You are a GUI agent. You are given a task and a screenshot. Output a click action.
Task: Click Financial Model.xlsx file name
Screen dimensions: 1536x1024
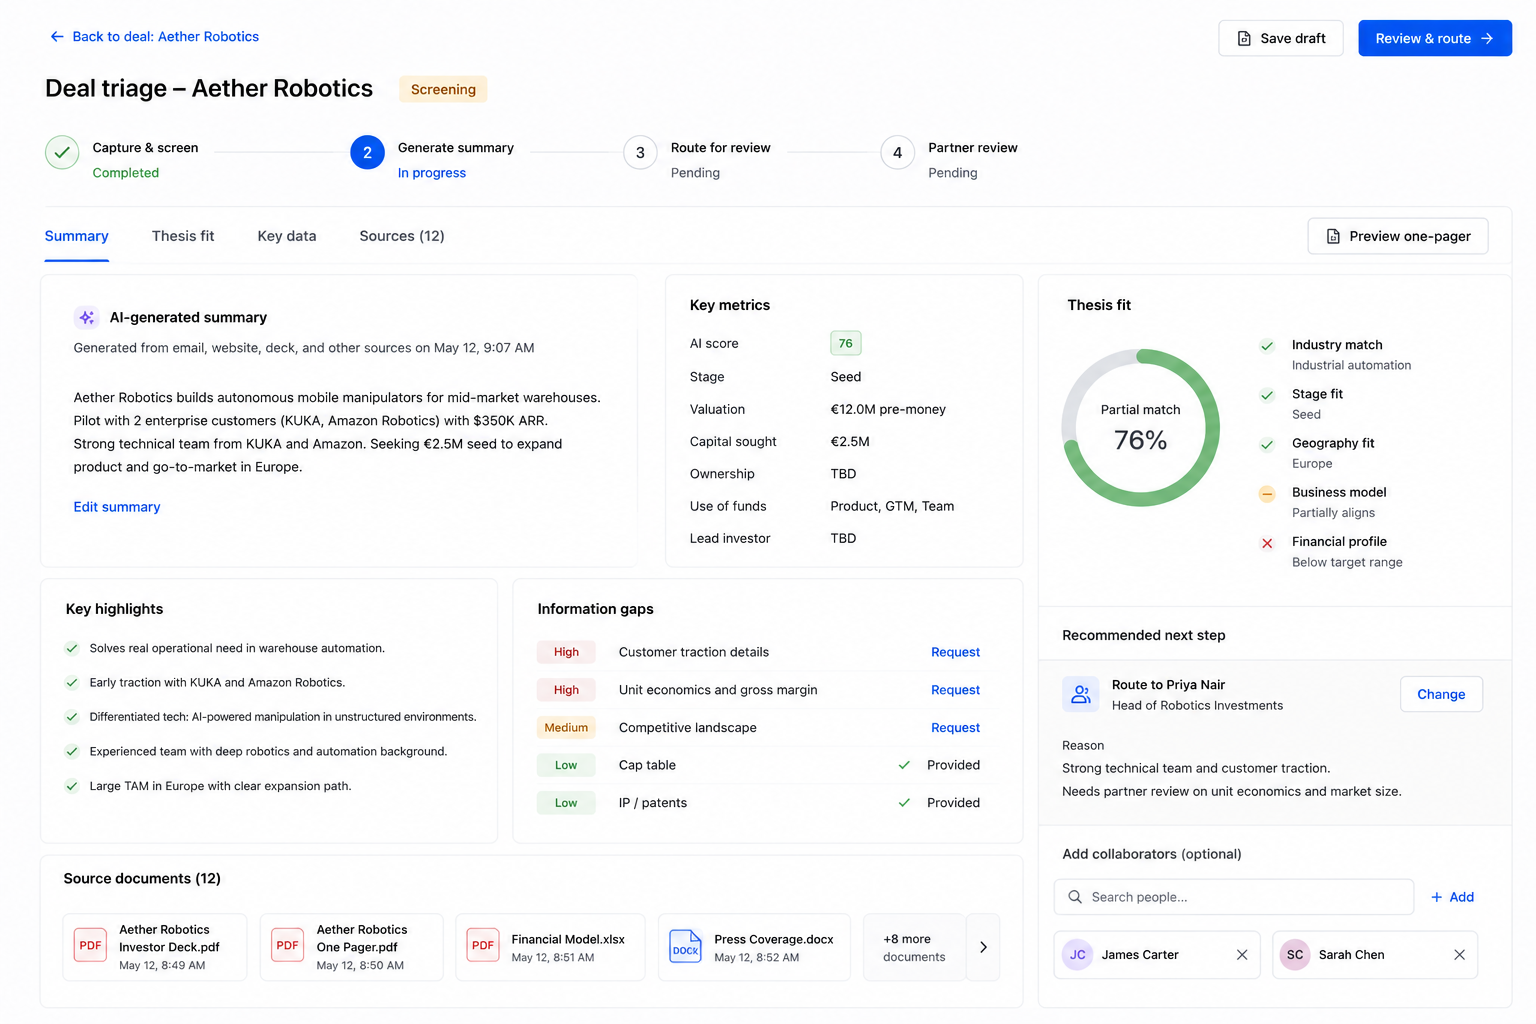click(568, 939)
